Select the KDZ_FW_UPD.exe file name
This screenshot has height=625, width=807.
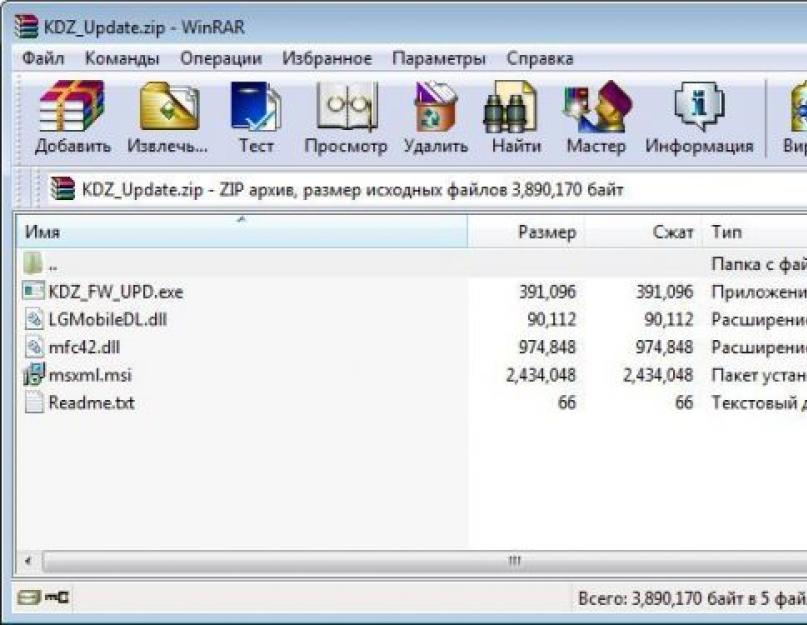116,292
